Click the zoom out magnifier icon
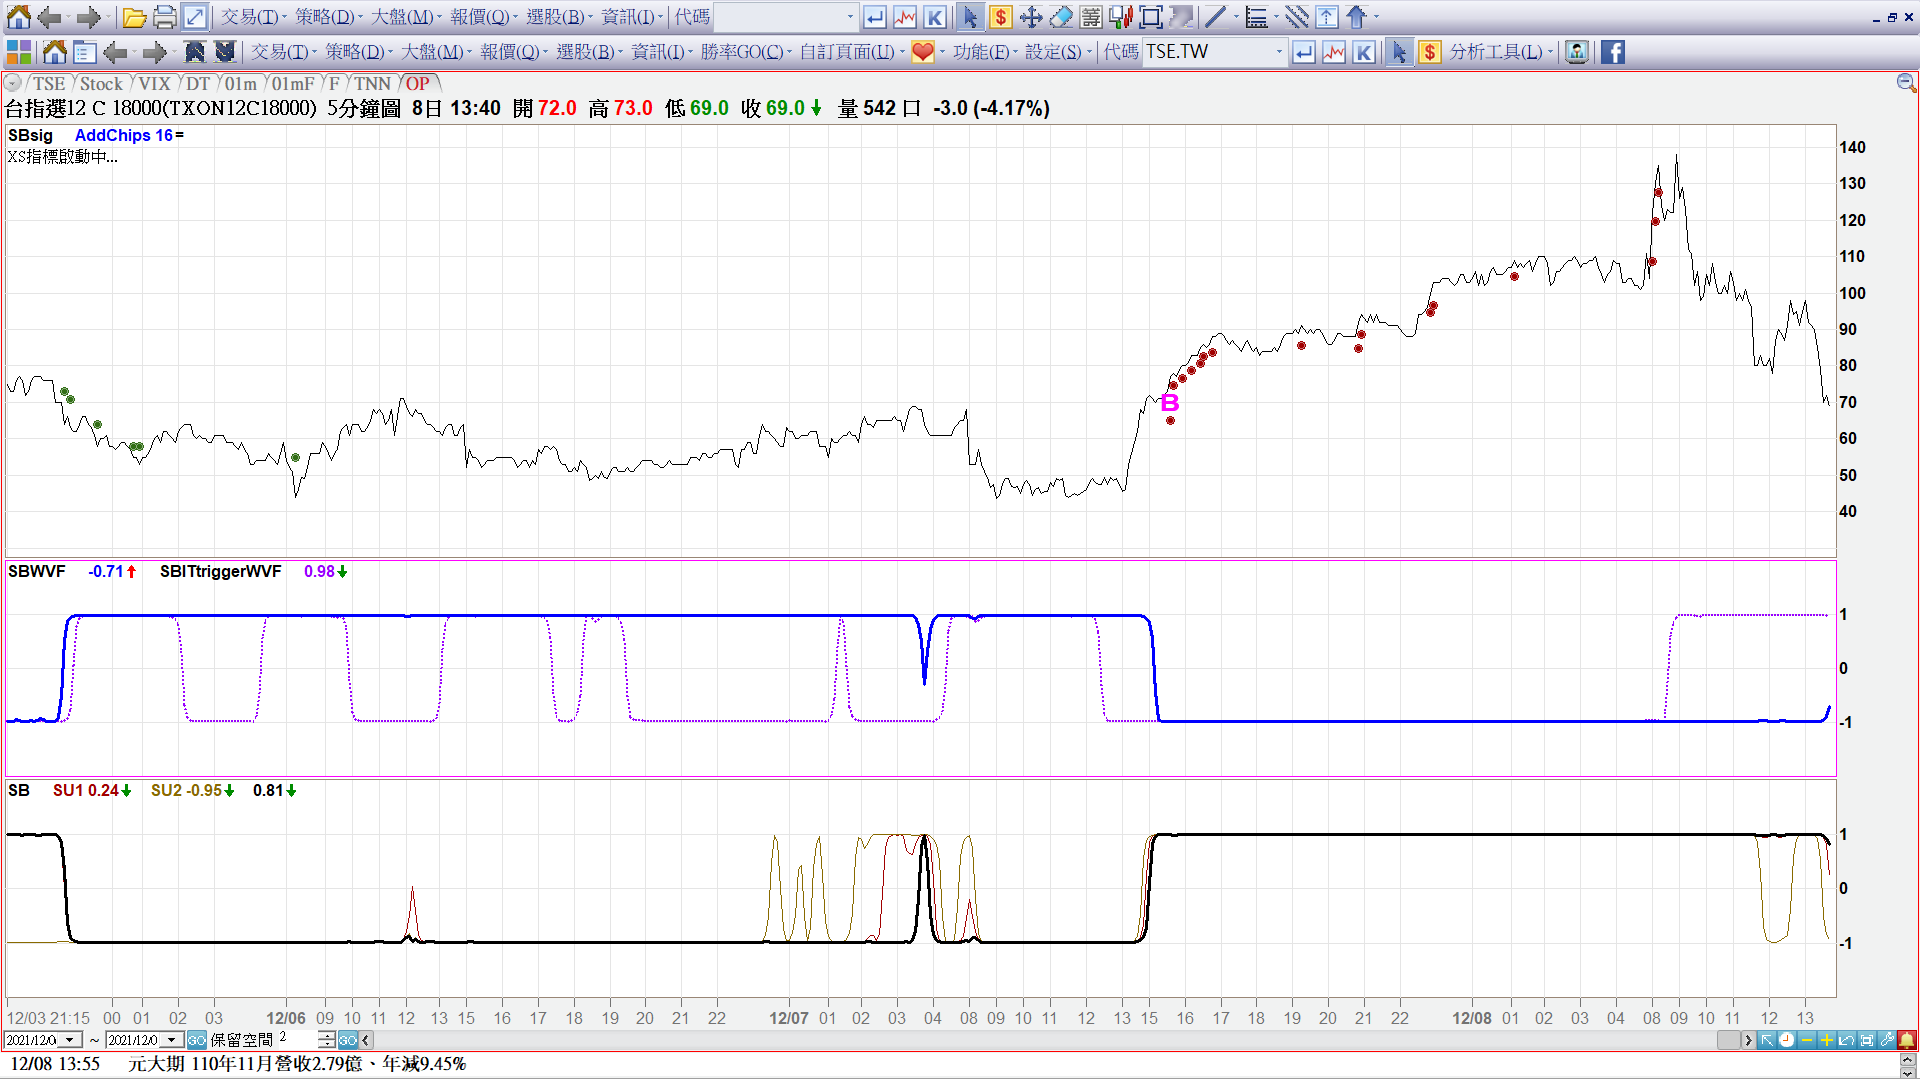 (1906, 83)
